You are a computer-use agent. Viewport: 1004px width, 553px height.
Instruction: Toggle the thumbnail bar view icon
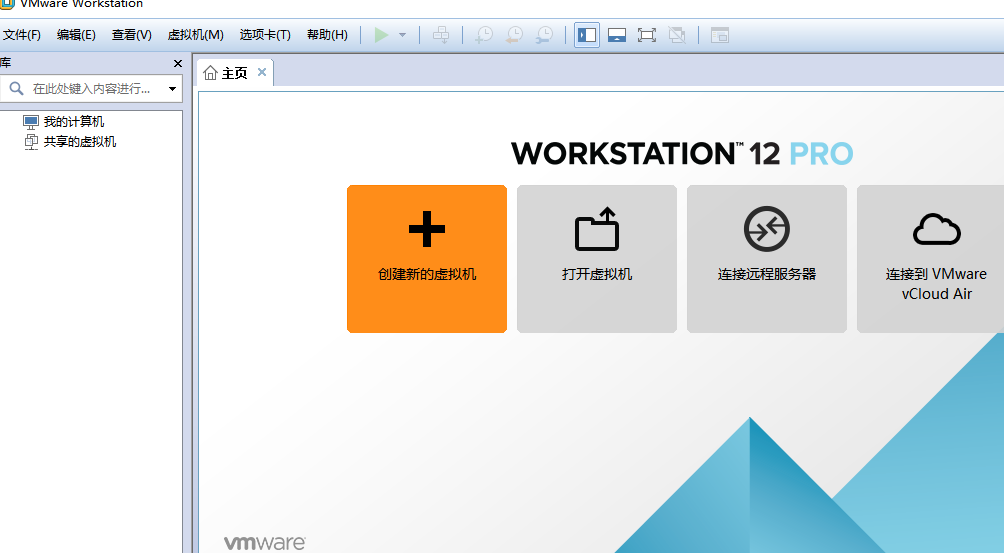617,35
